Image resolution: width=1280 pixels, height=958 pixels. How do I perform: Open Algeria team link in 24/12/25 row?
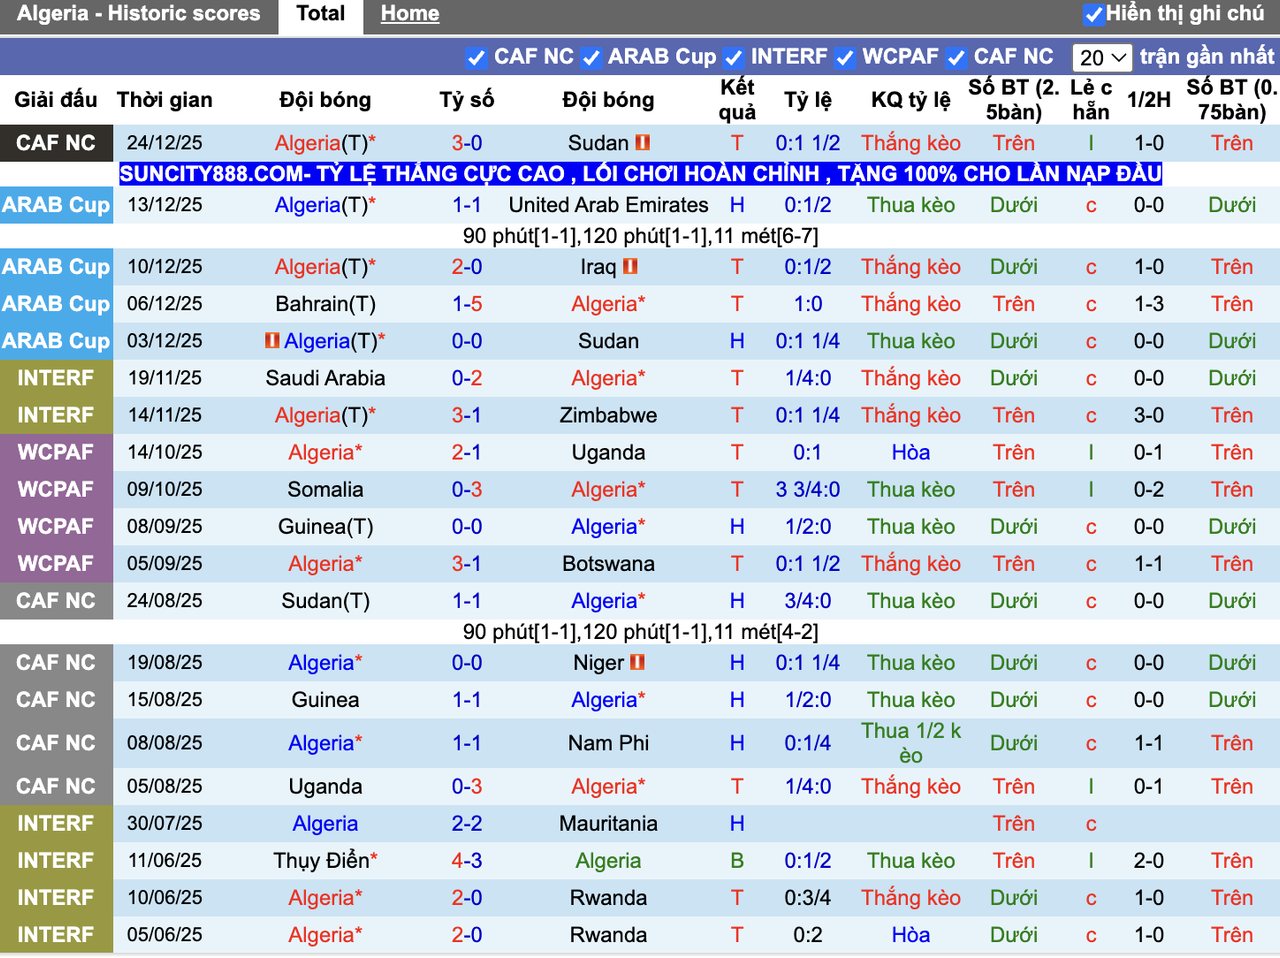click(308, 143)
